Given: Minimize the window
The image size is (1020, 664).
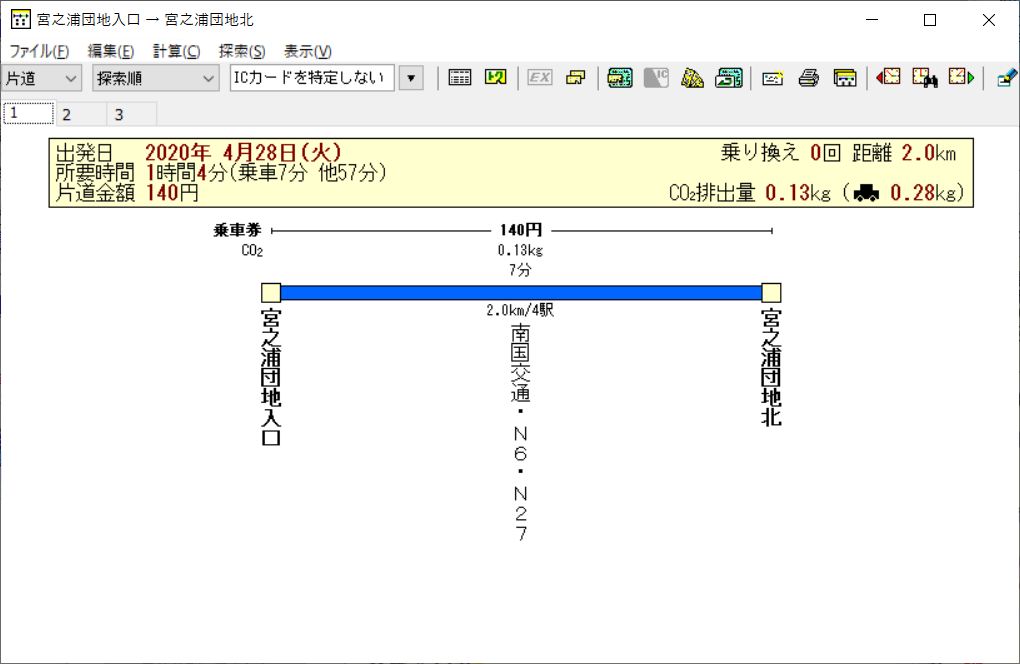Looking at the screenshot, I should click(872, 20).
